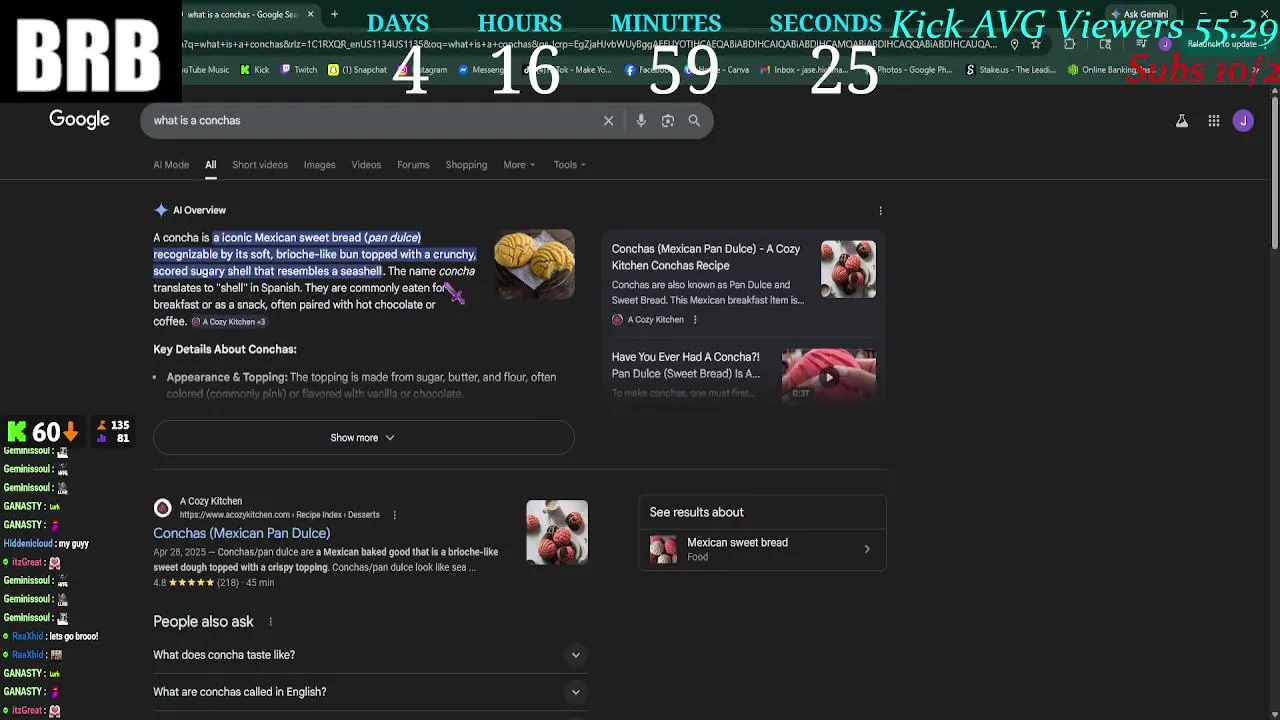Start voice search with the microphone icon
This screenshot has height=720, width=1280.
[641, 121]
